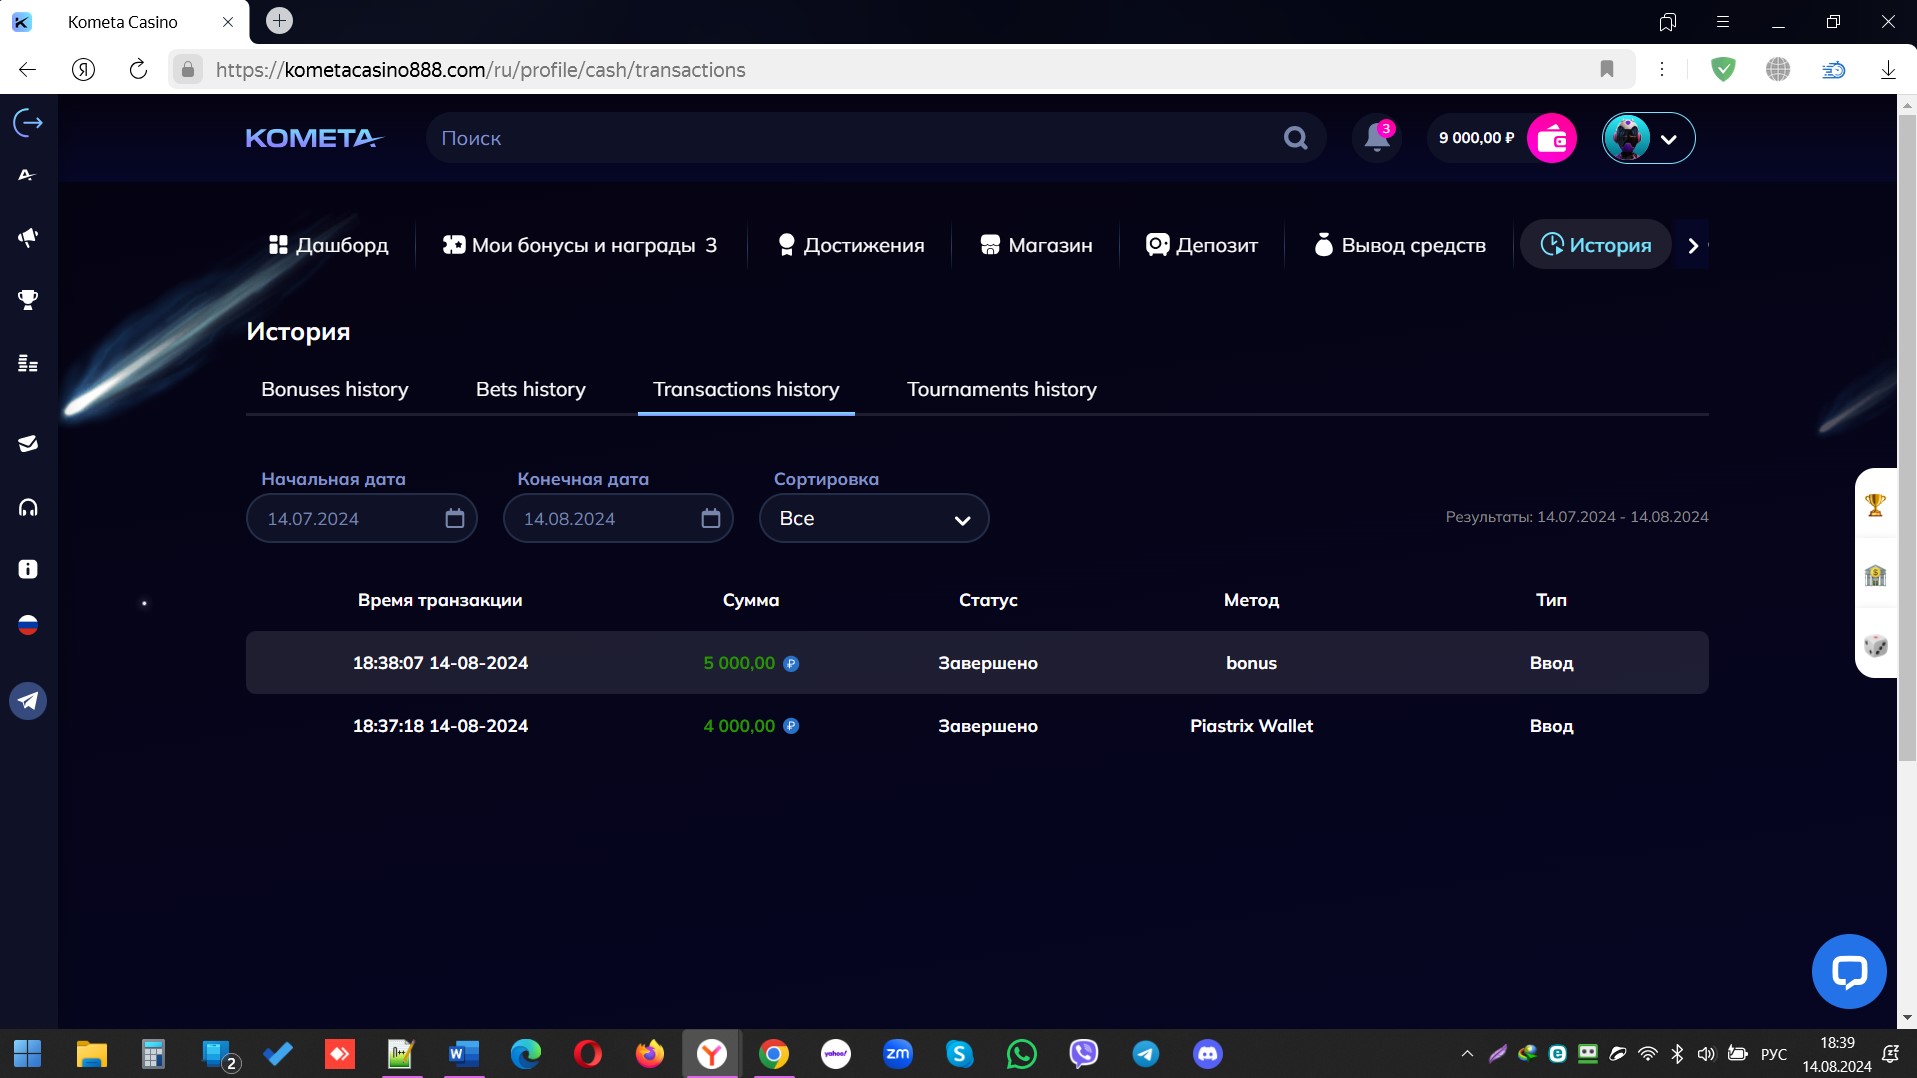Screen dimensions: 1917x1078
Task: Click the pink wallet deposit icon
Action: (1551, 138)
